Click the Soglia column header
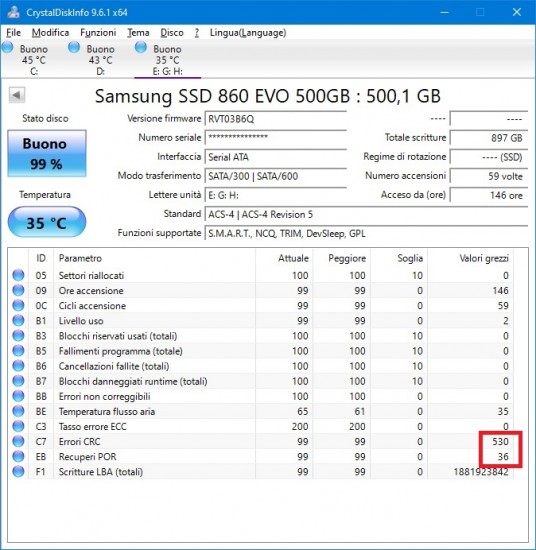 [399, 258]
